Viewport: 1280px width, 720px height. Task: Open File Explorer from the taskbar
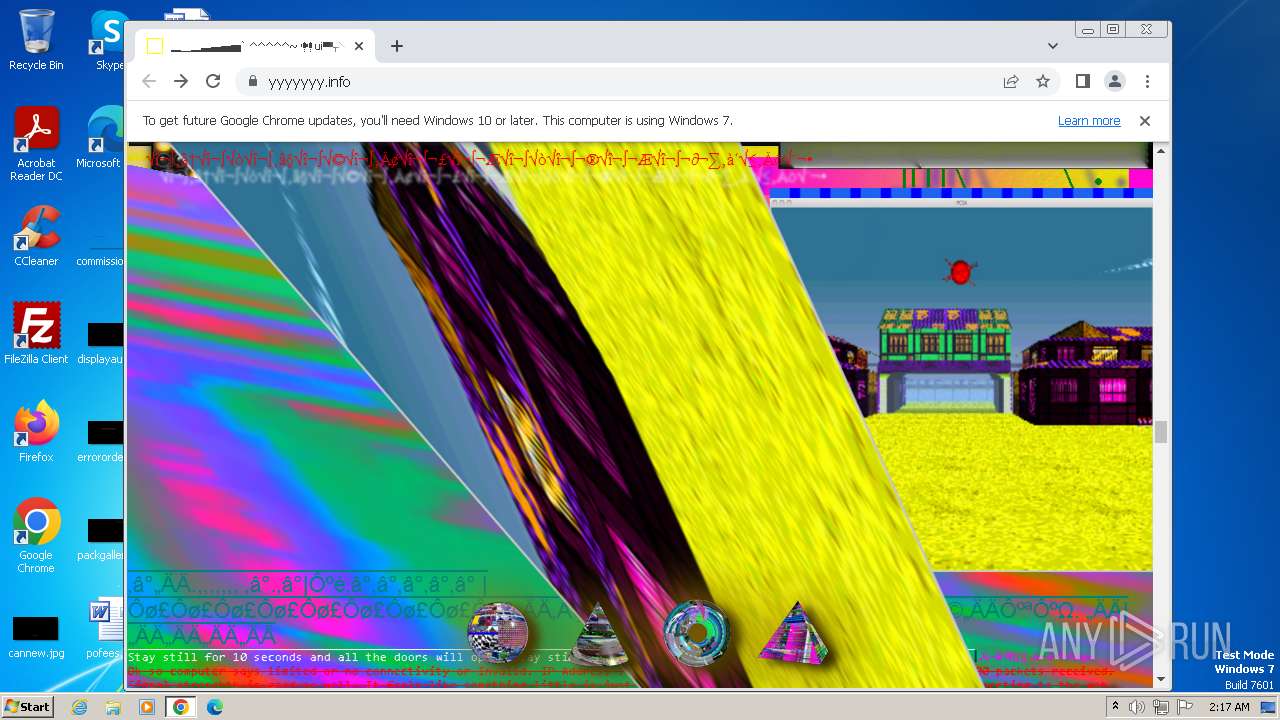[x=113, y=707]
